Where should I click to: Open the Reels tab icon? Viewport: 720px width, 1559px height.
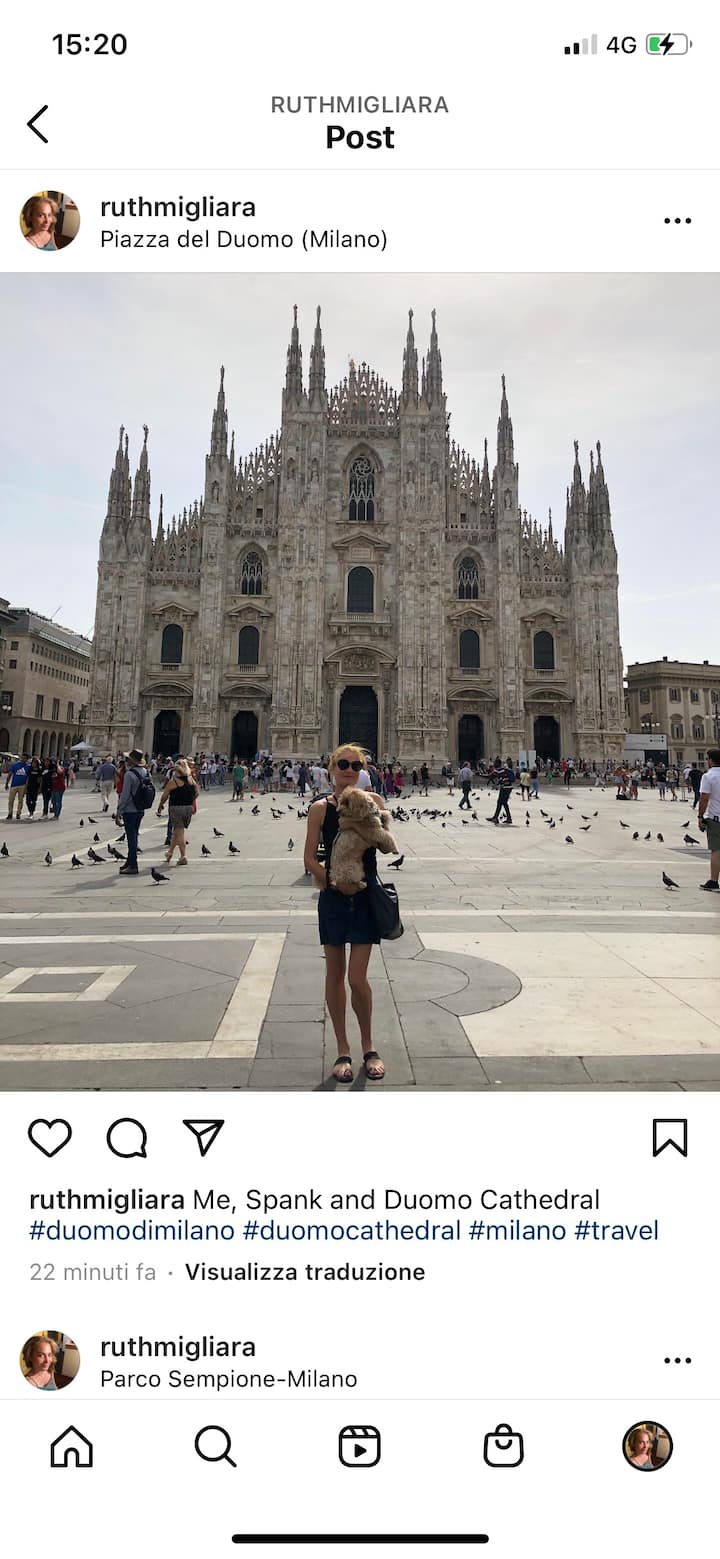pos(359,1446)
